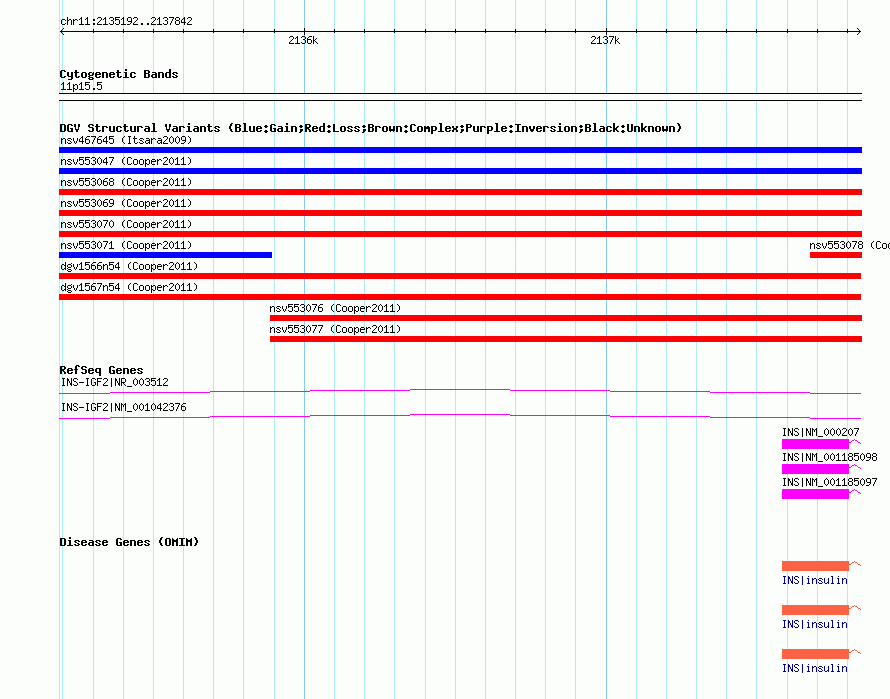
Task: Click the dgv1566n54 (Cooper2011) label
Action: (129, 266)
